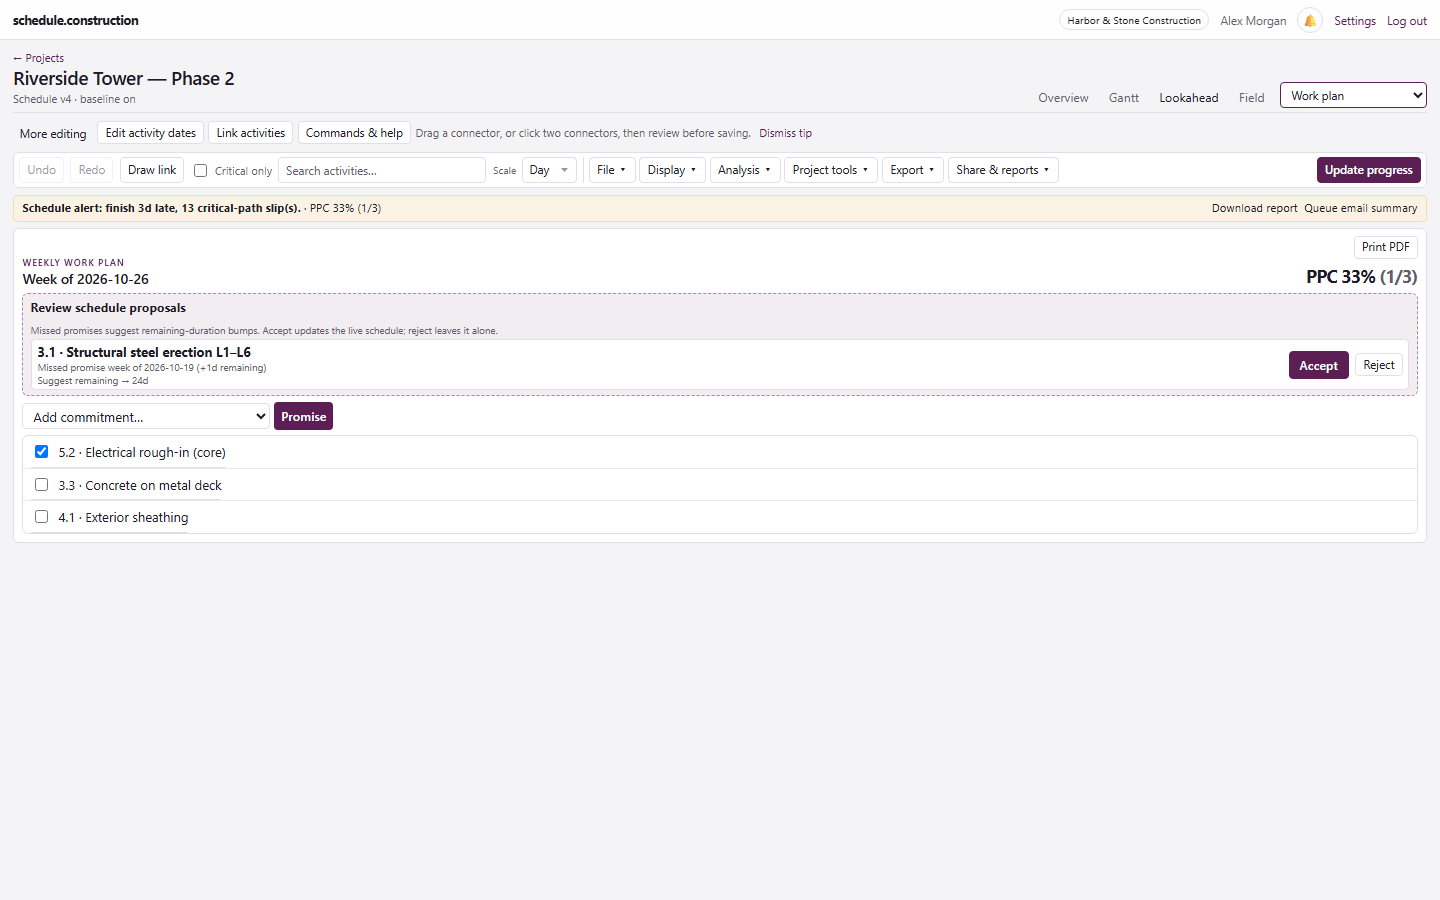The height and width of the screenshot is (900, 1440).
Task: Reject the Structural steel erection proposal
Action: point(1379,365)
